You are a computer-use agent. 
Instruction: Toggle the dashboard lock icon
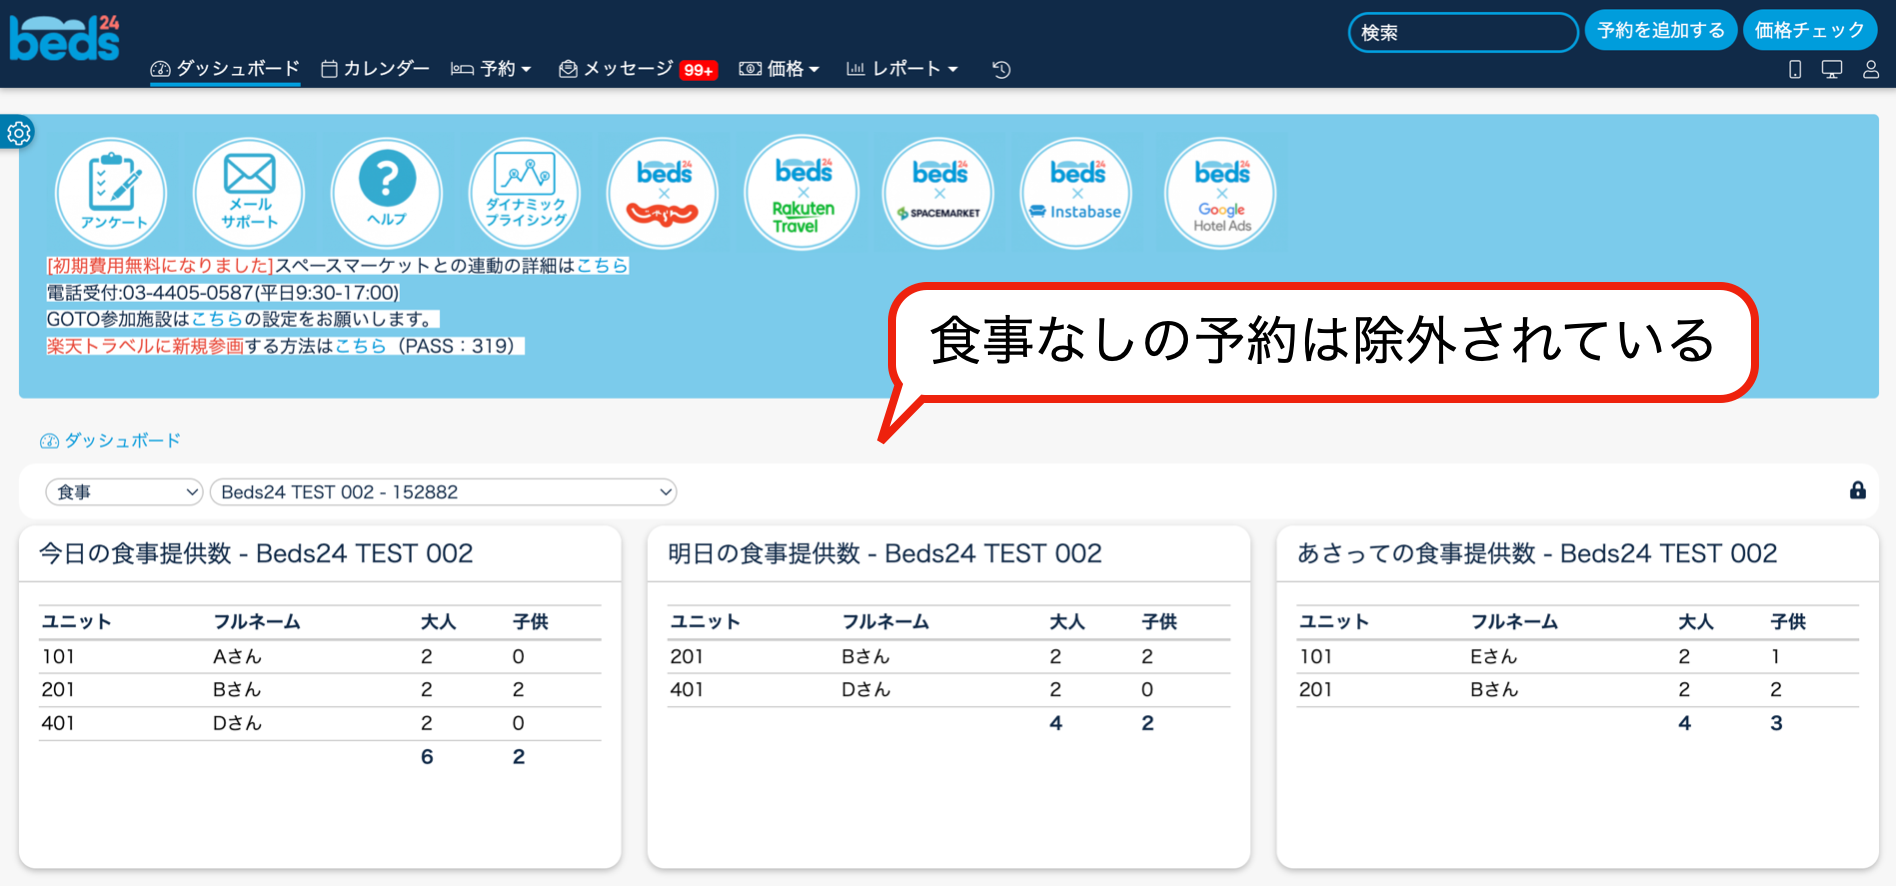coord(1857,490)
